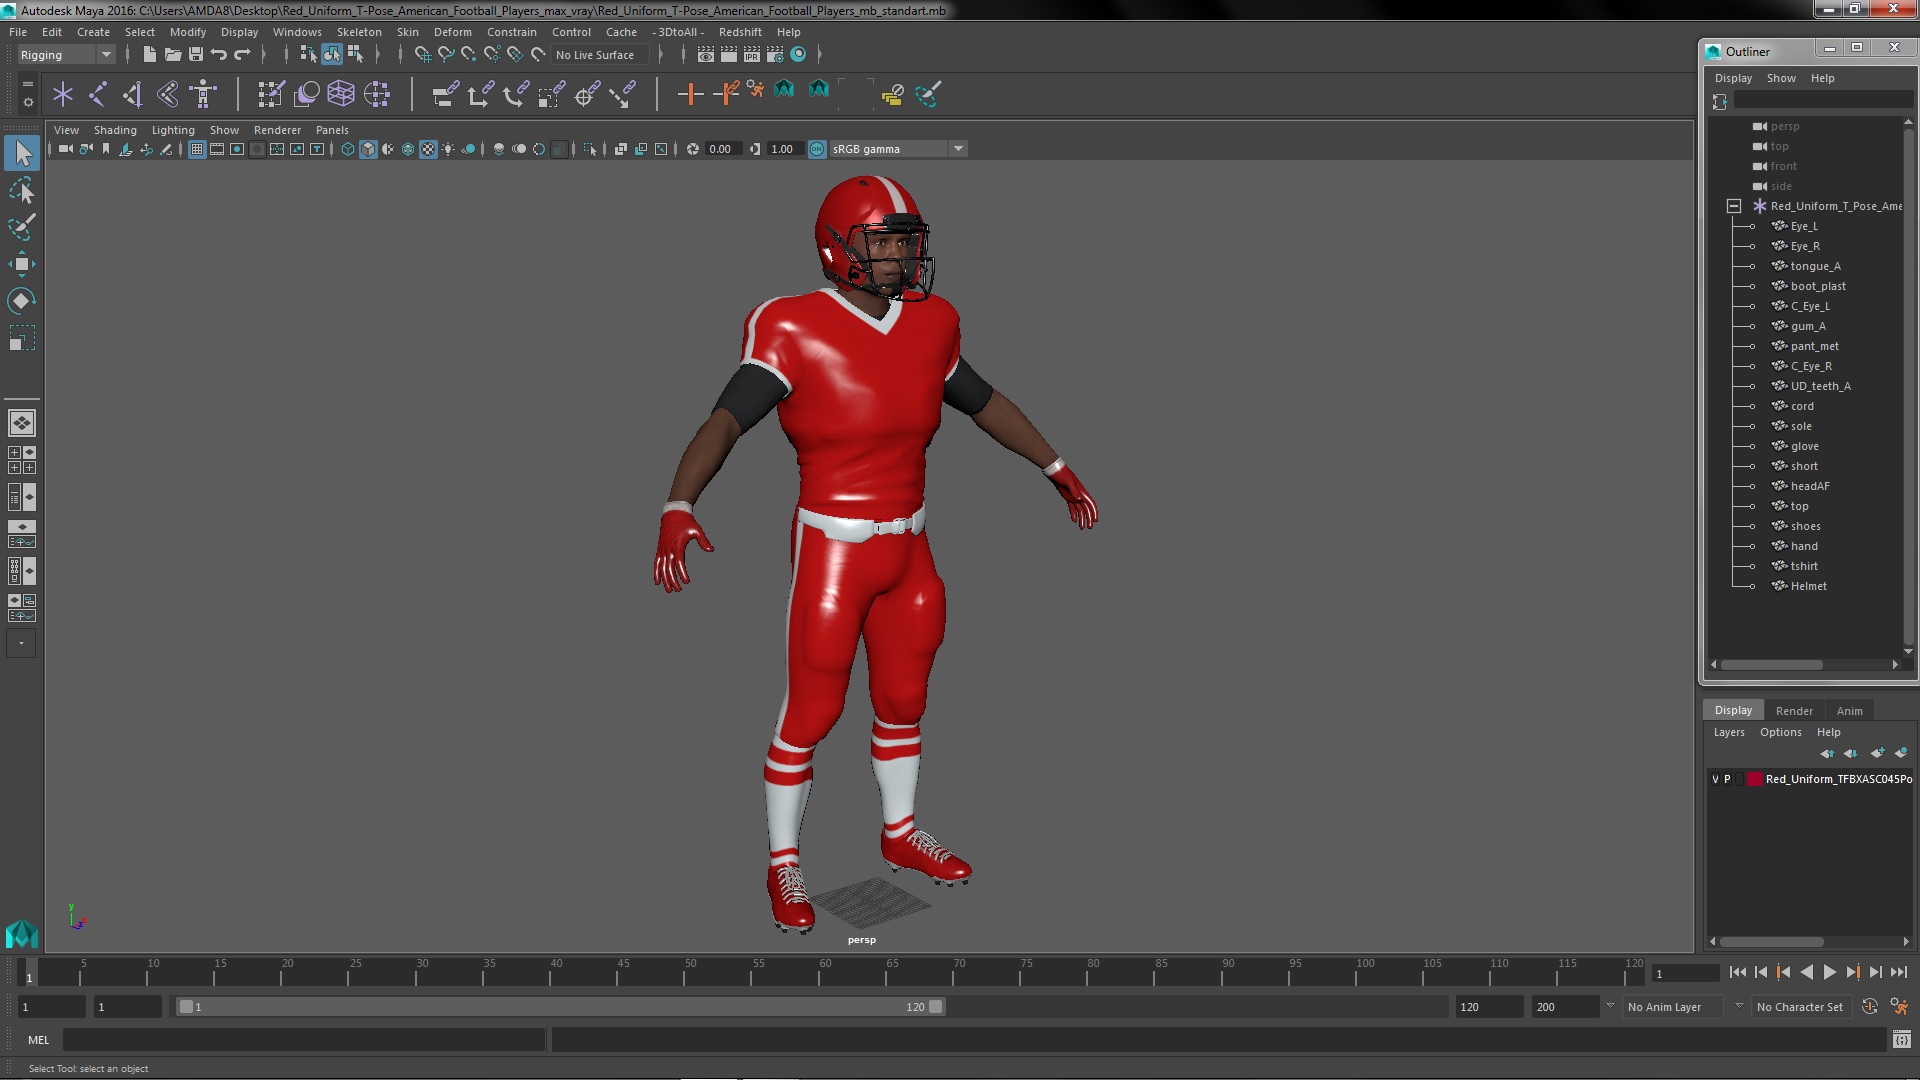Switch to the Render layer tab
The width and height of the screenshot is (1920, 1080).
pyautogui.click(x=1794, y=711)
